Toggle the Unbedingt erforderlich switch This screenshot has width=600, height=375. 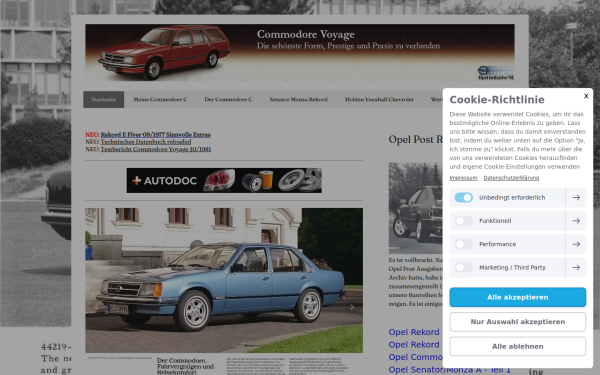point(463,197)
